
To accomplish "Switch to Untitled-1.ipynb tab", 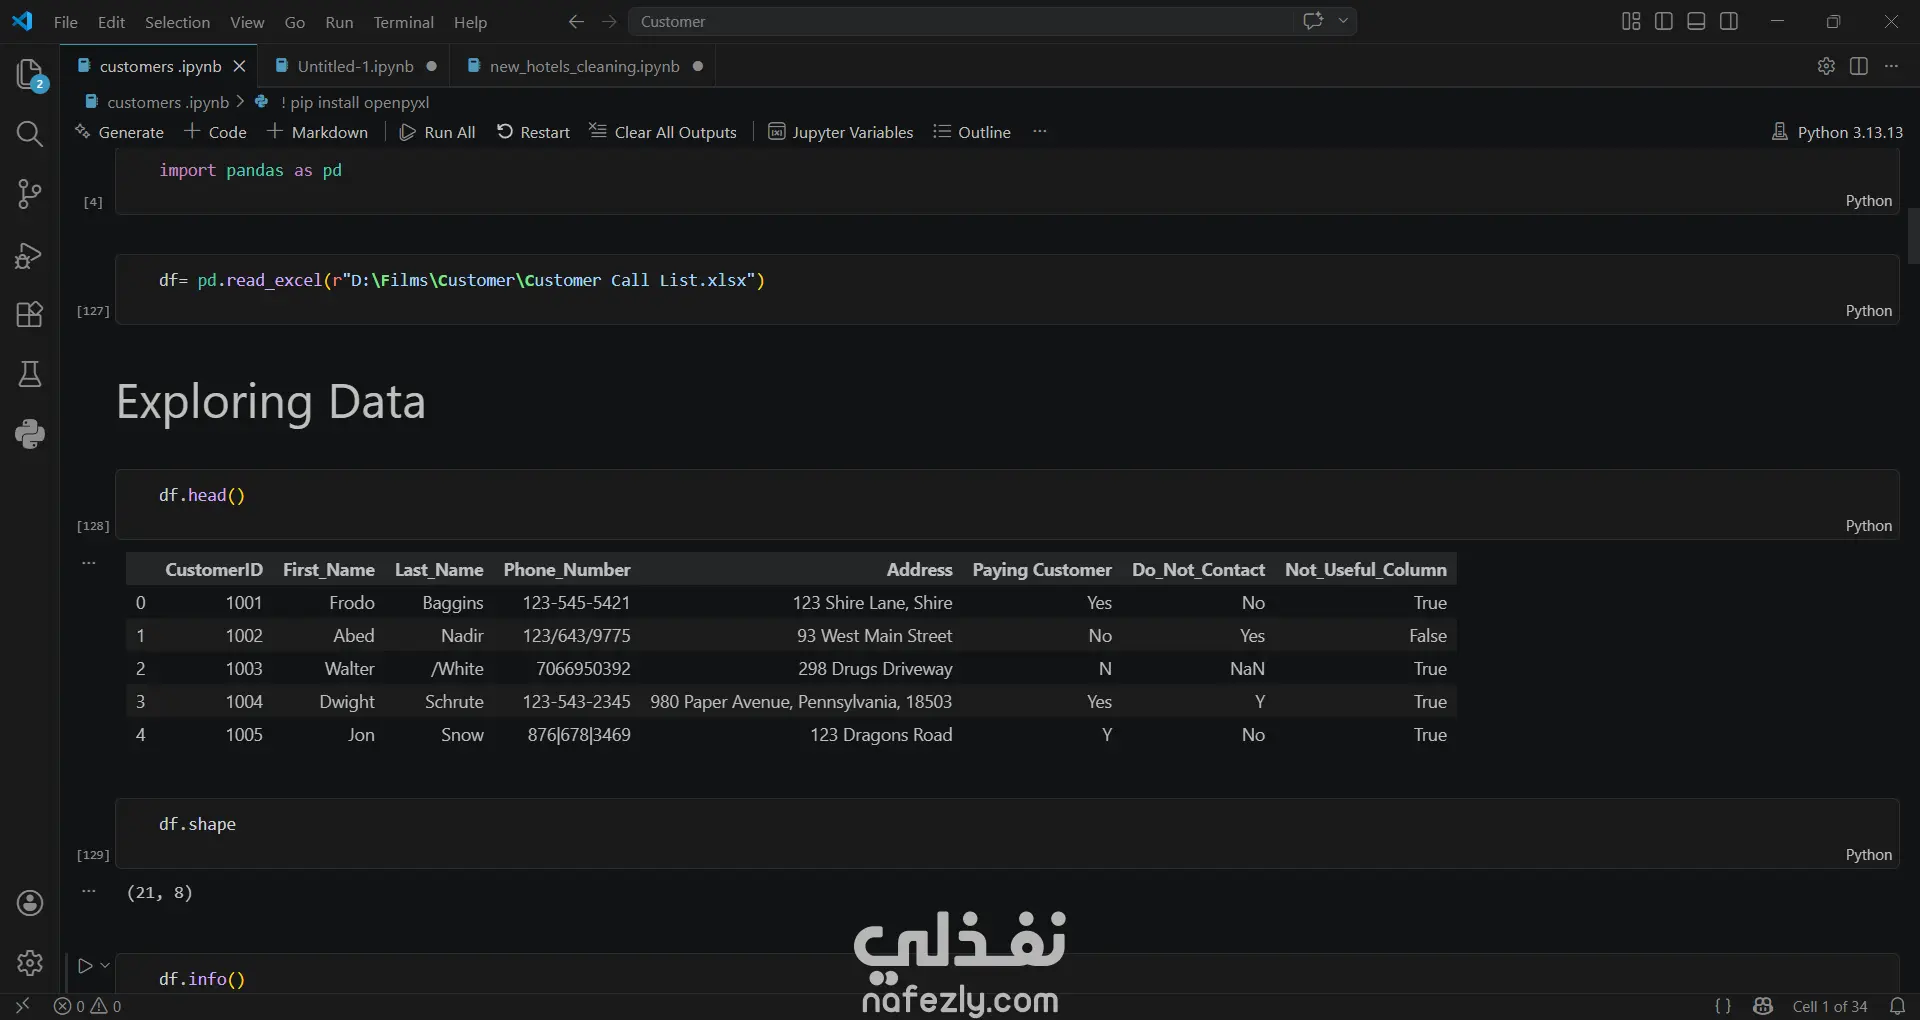I will [x=355, y=66].
